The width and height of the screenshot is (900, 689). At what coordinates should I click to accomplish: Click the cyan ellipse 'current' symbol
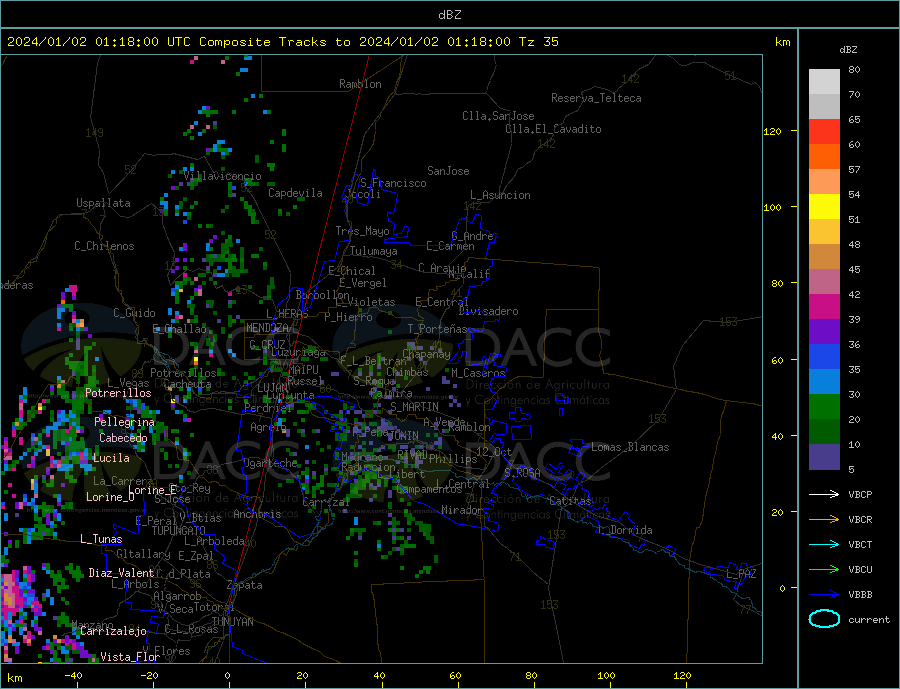click(x=824, y=619)
